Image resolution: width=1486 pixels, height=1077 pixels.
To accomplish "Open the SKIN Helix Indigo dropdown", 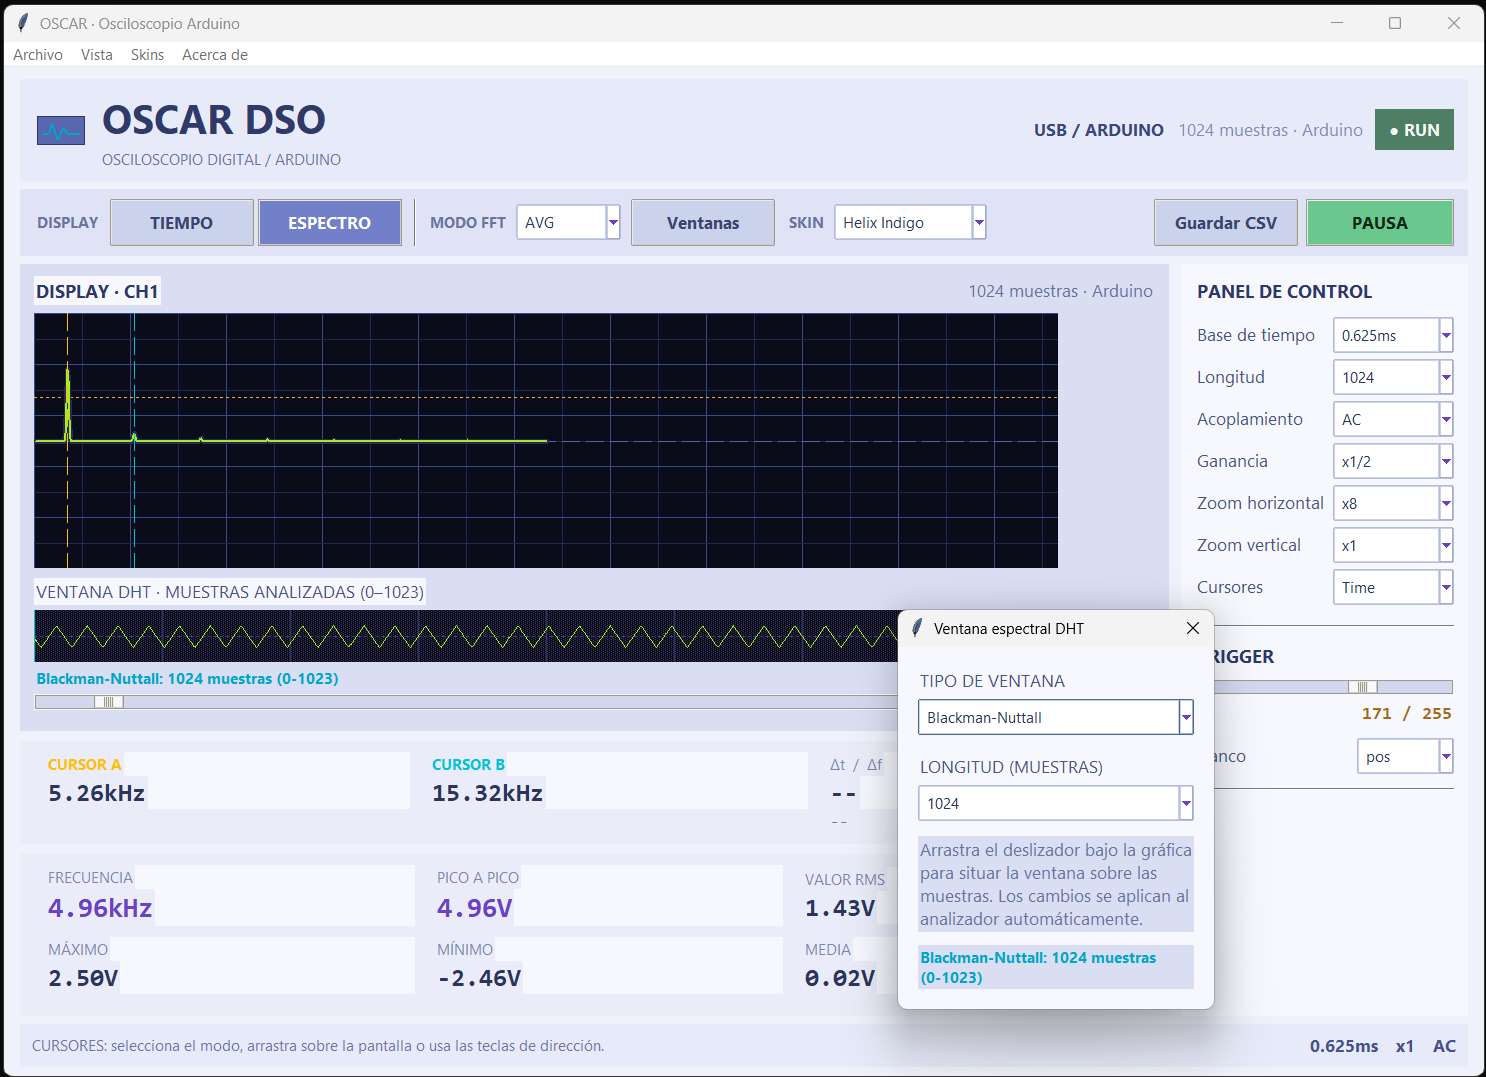I will [910, 222].
